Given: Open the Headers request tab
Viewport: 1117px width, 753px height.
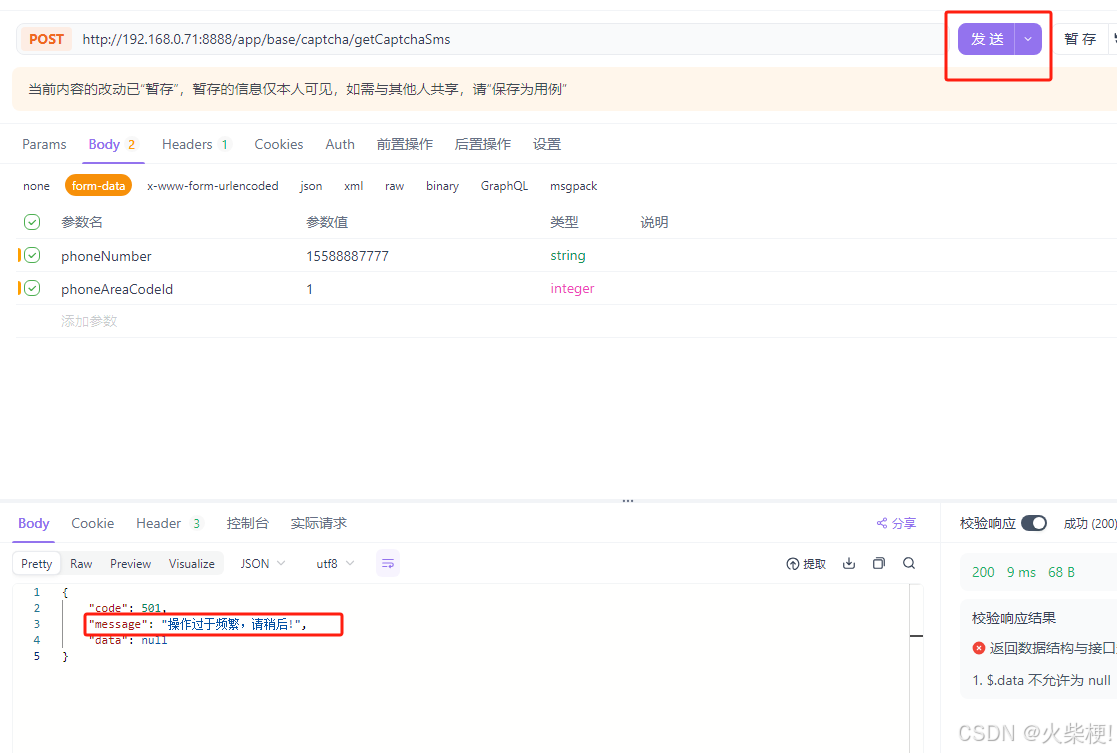Looking at the screenshot, I should tap(195, 144).
